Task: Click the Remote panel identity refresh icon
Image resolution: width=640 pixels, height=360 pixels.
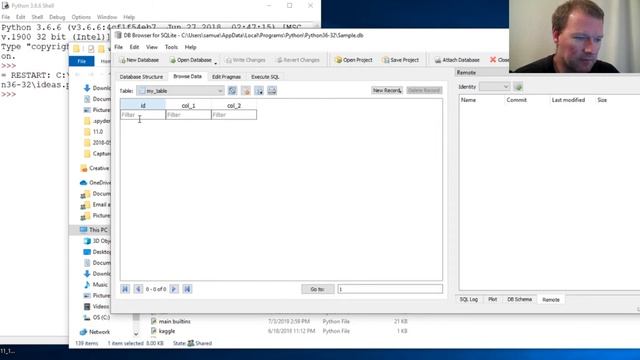Action: (x=518, y=87)
